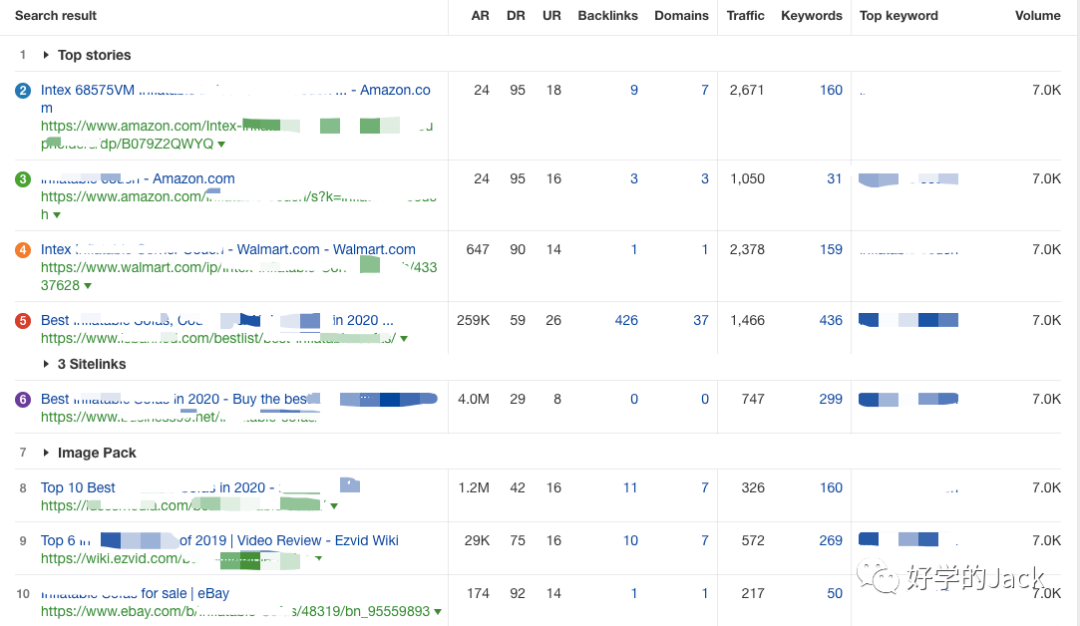
Task: Click the blue position 2 badge
Action: (23, 90)
